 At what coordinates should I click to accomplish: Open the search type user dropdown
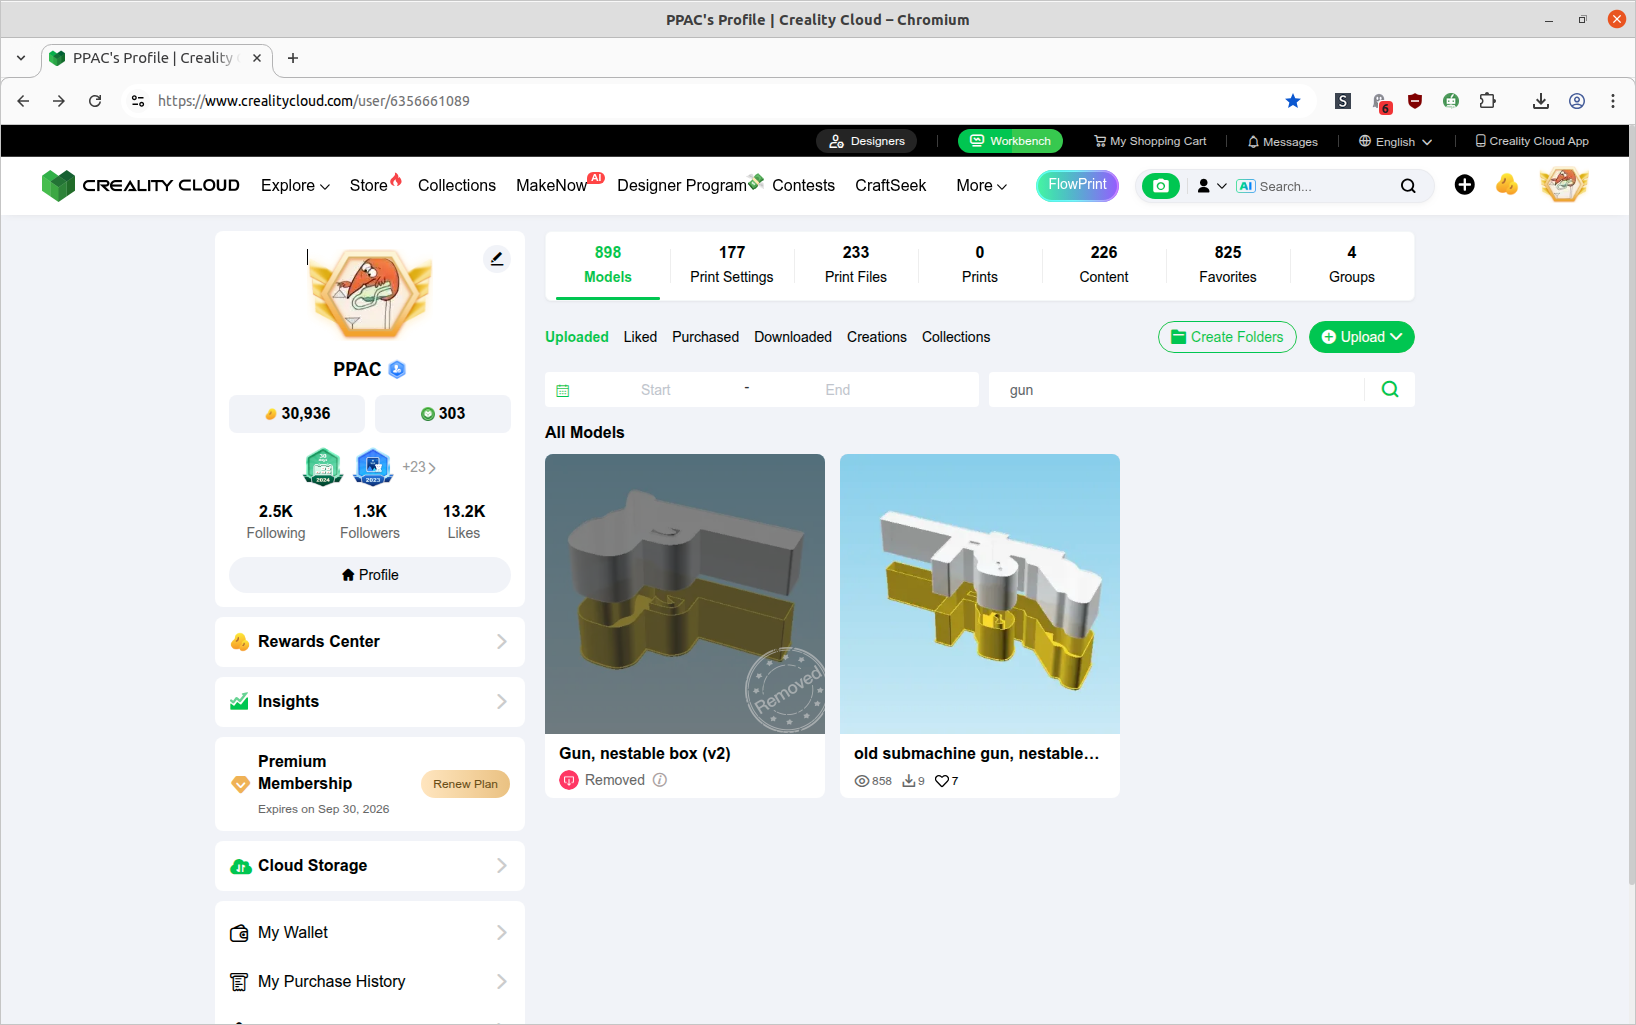(1212, 186)
